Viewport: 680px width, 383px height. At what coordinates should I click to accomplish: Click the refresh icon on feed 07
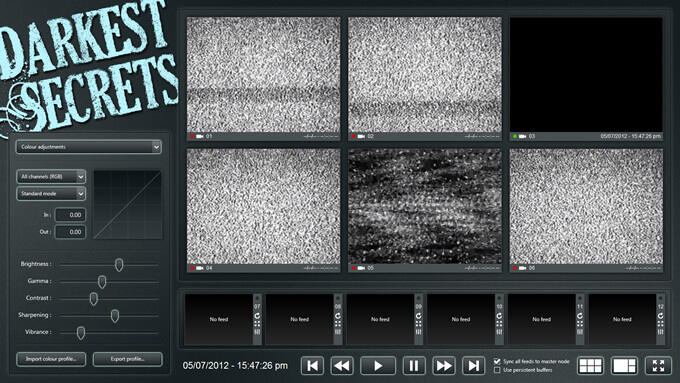click(257, 316)
